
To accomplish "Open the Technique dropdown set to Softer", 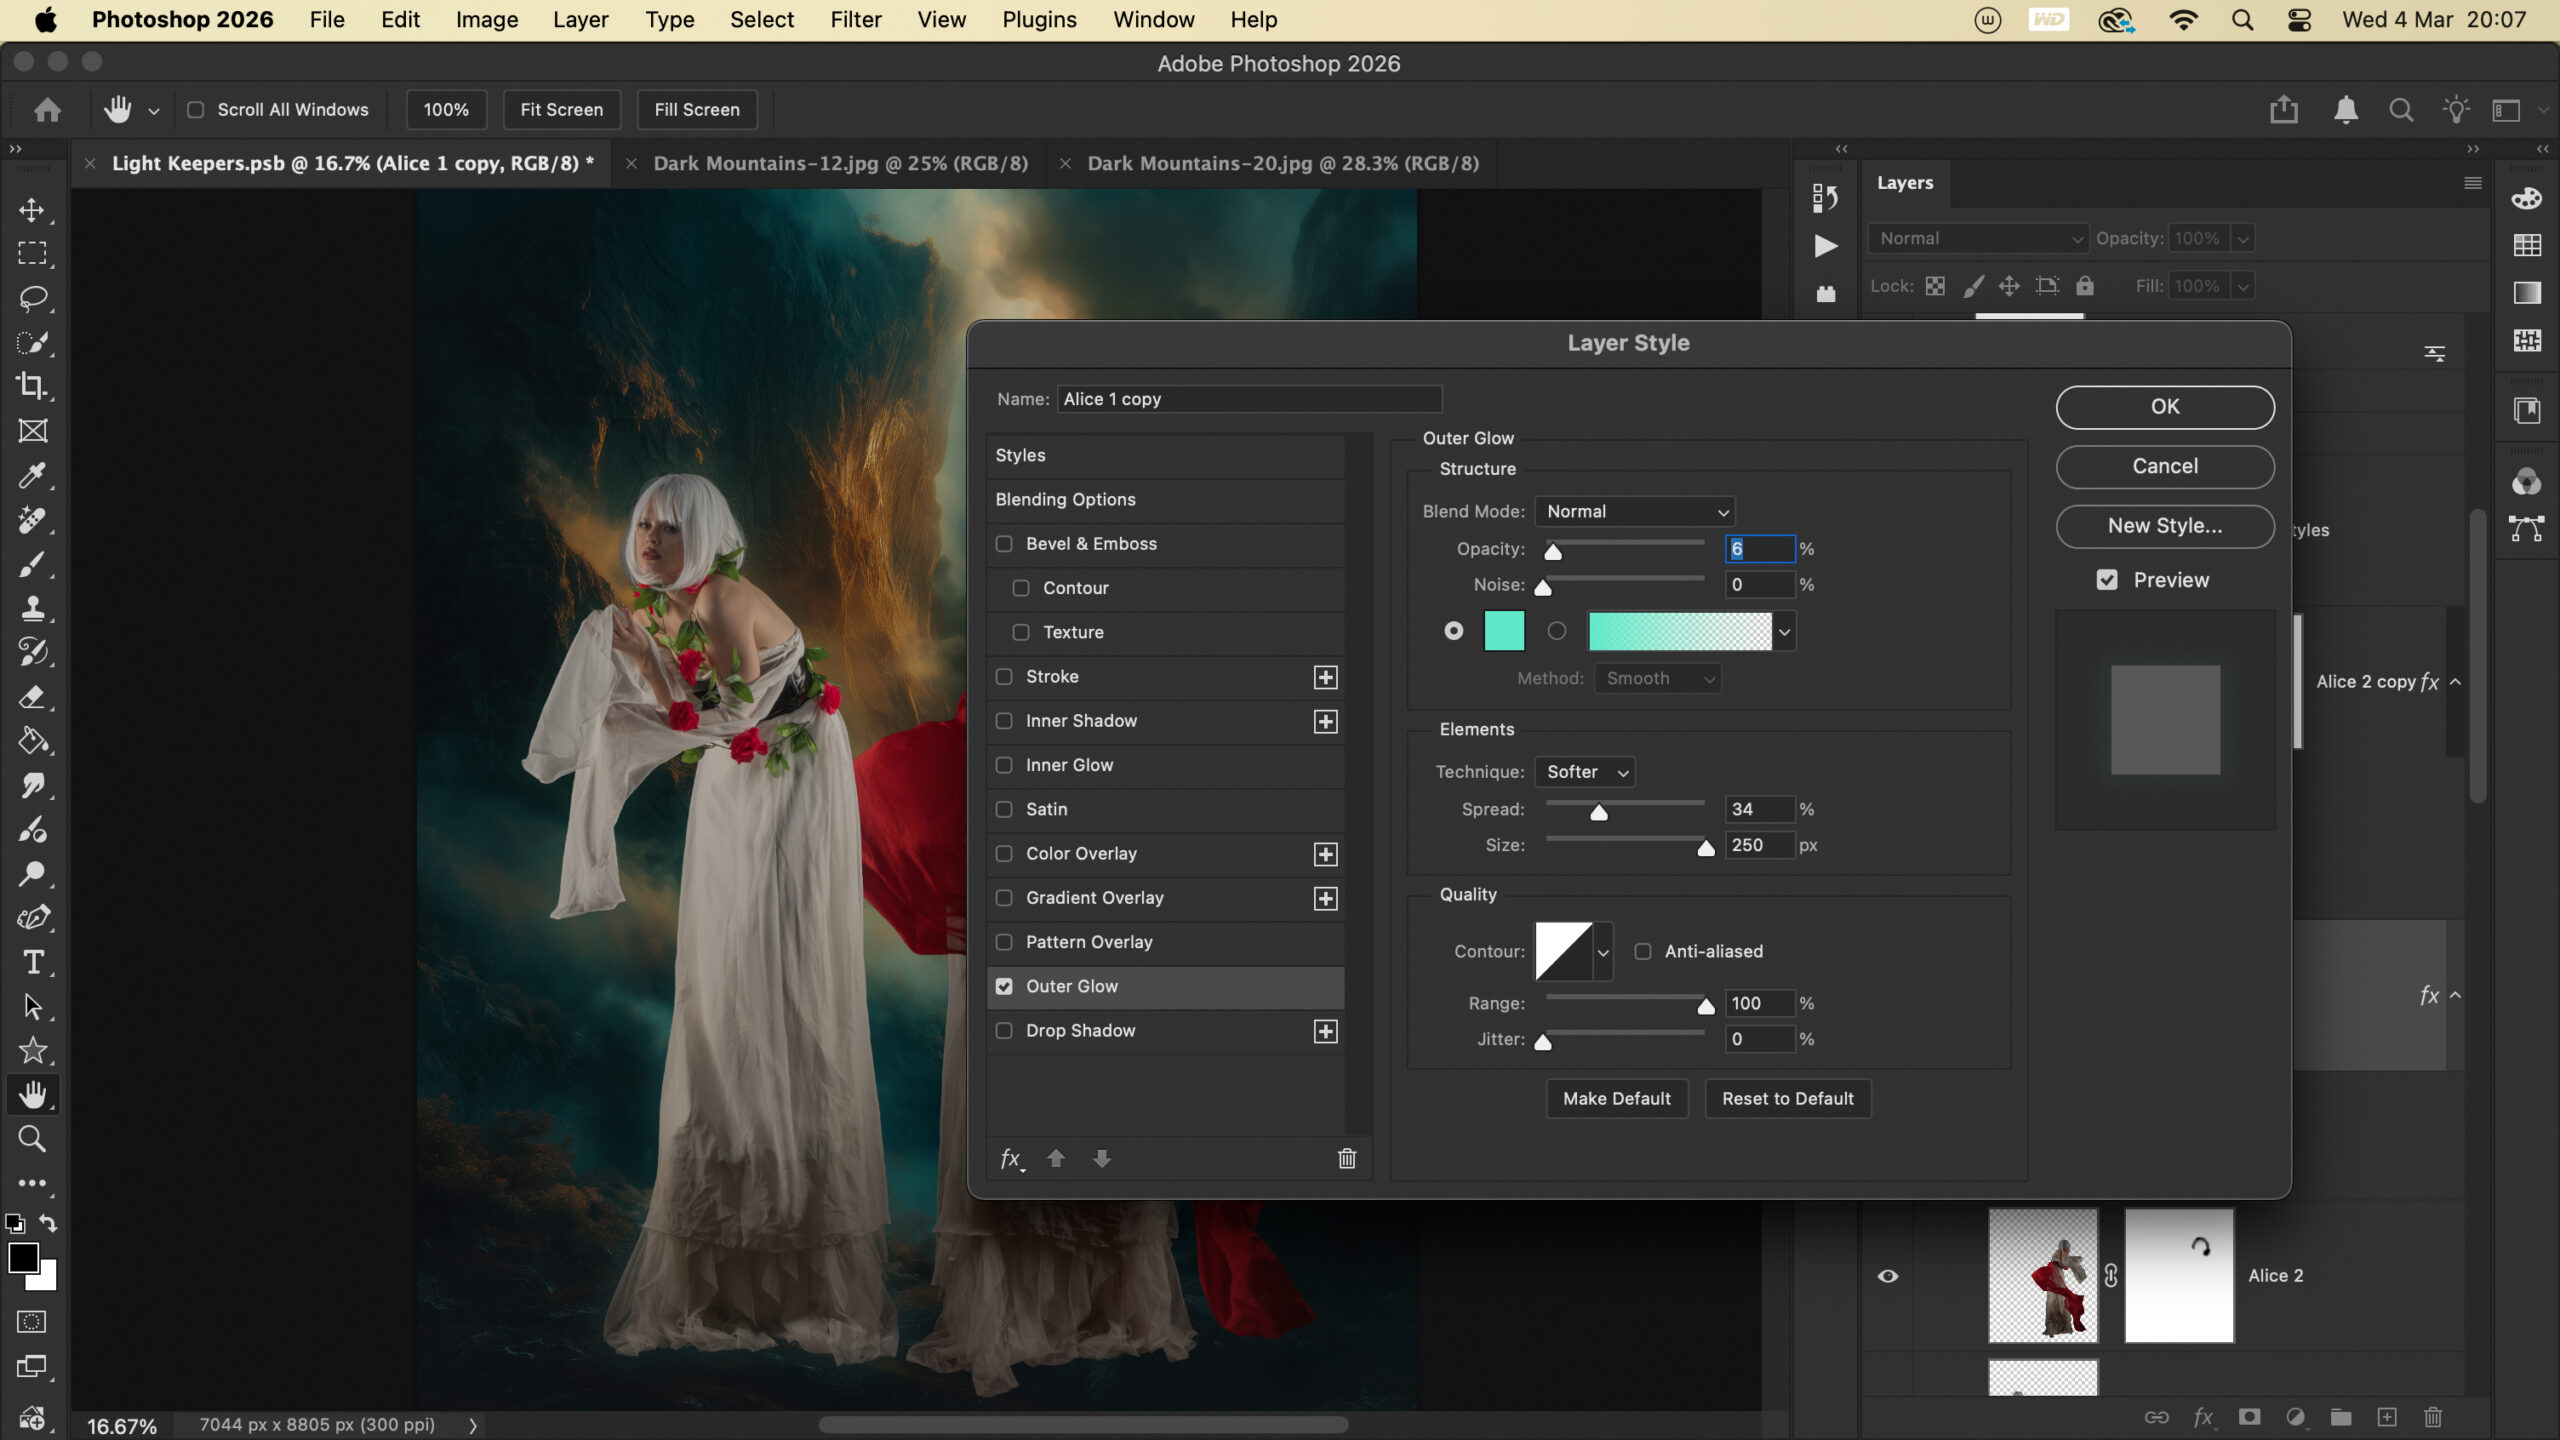I will [1585, 772].
